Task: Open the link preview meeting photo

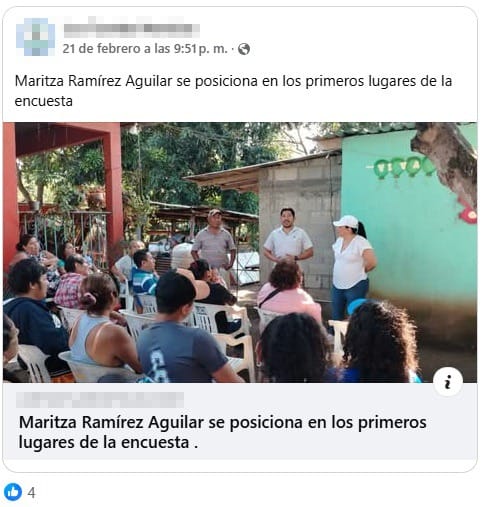Action: 240,252
